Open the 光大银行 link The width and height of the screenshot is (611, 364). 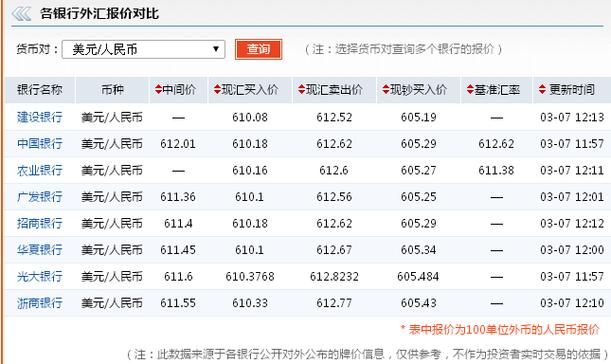coord(40,276)
